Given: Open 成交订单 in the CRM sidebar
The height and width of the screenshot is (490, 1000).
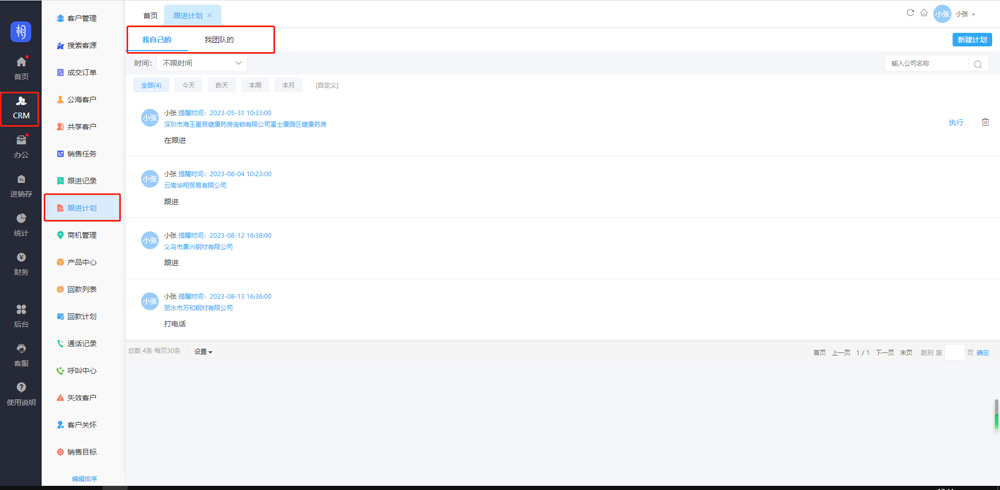Looking at the screenshot, I should (77, 73).
